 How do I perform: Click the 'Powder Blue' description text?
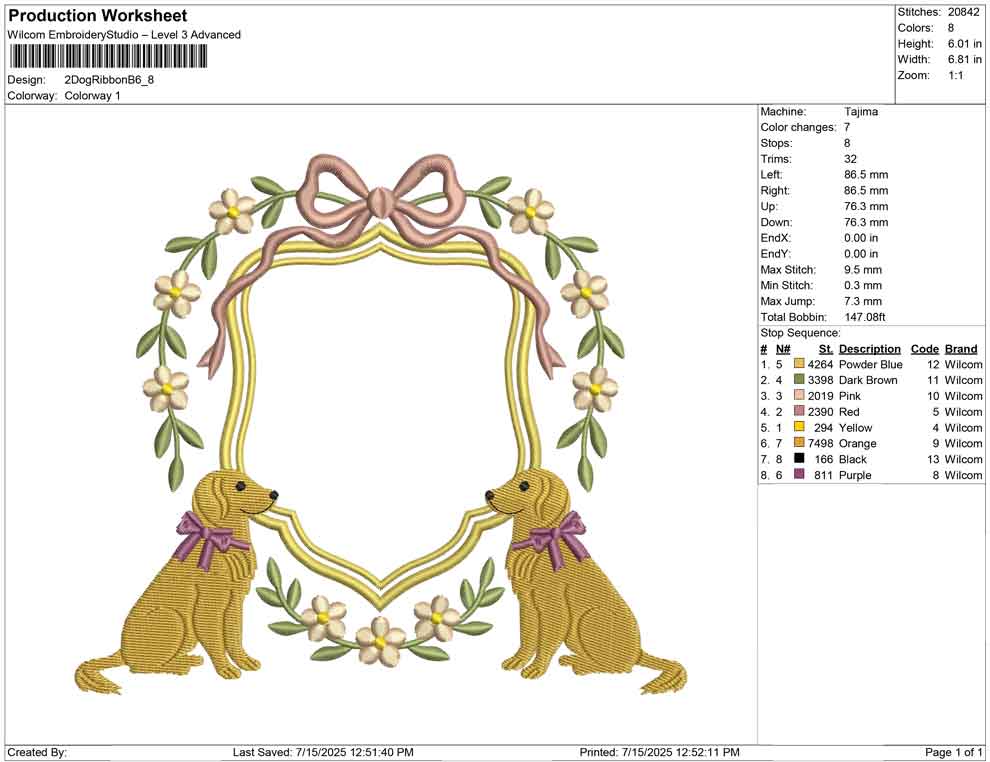[x=871, y=364]
